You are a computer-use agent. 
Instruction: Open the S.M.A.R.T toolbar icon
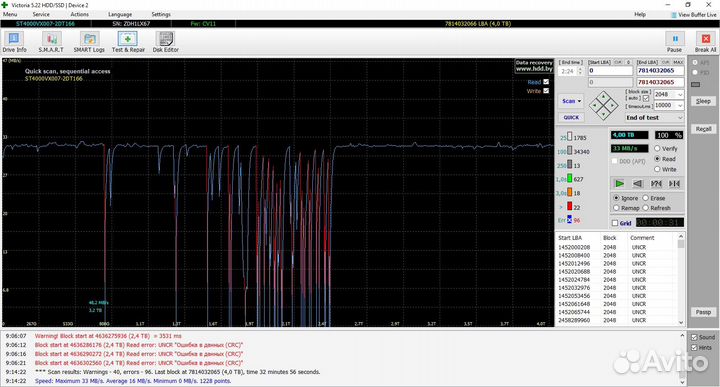point(51,42)
